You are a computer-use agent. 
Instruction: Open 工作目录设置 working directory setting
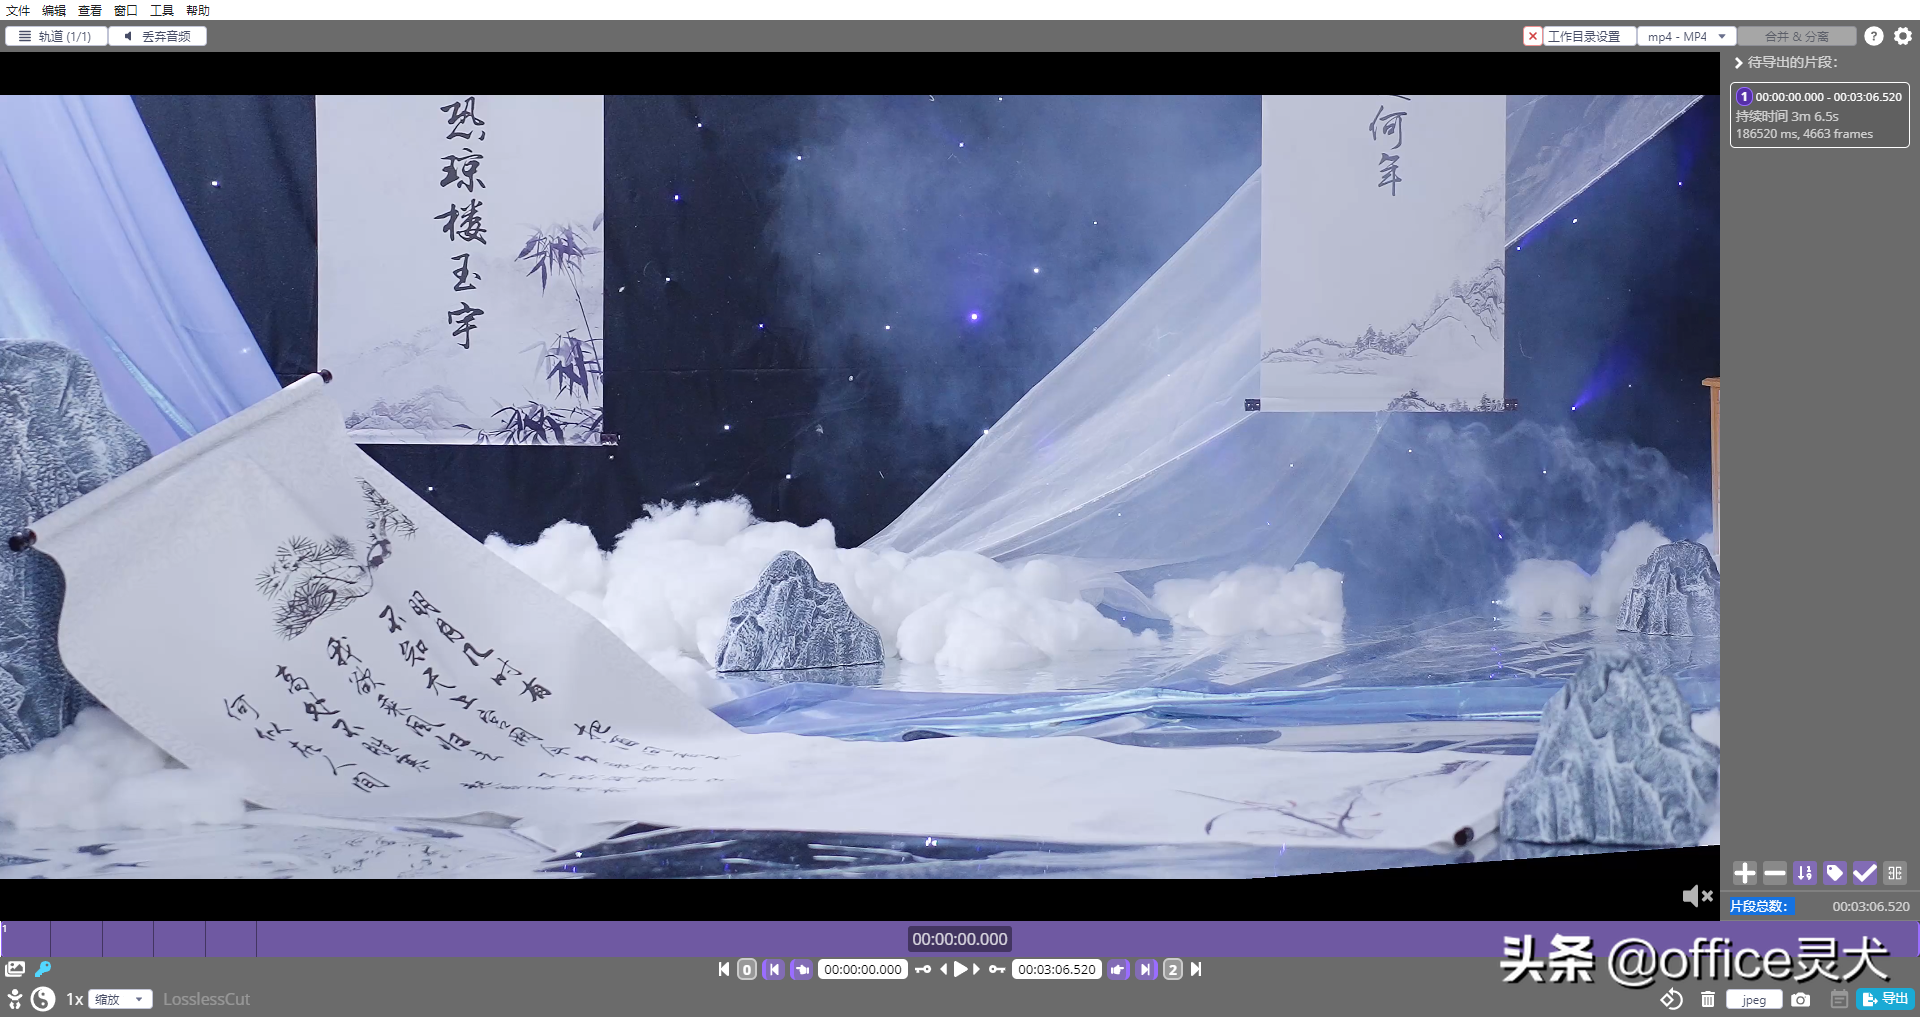click(x=1589, y=36)
